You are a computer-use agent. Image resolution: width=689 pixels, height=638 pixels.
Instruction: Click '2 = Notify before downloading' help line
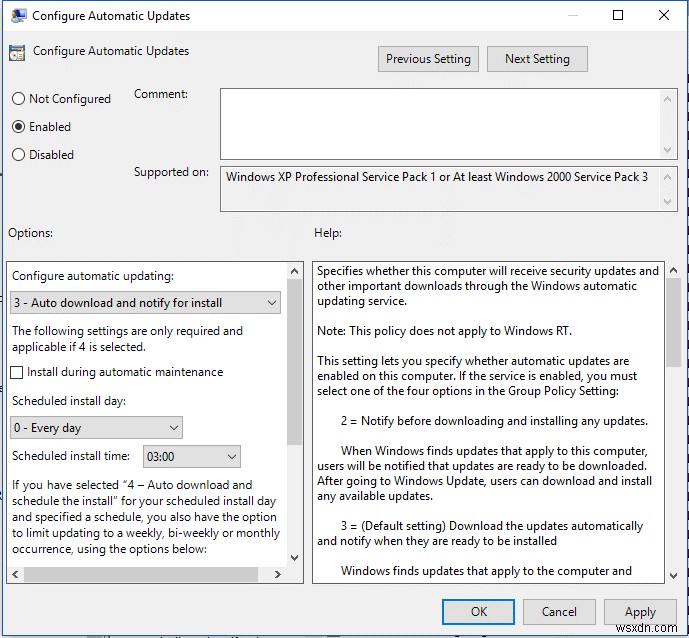click(494, 421)
